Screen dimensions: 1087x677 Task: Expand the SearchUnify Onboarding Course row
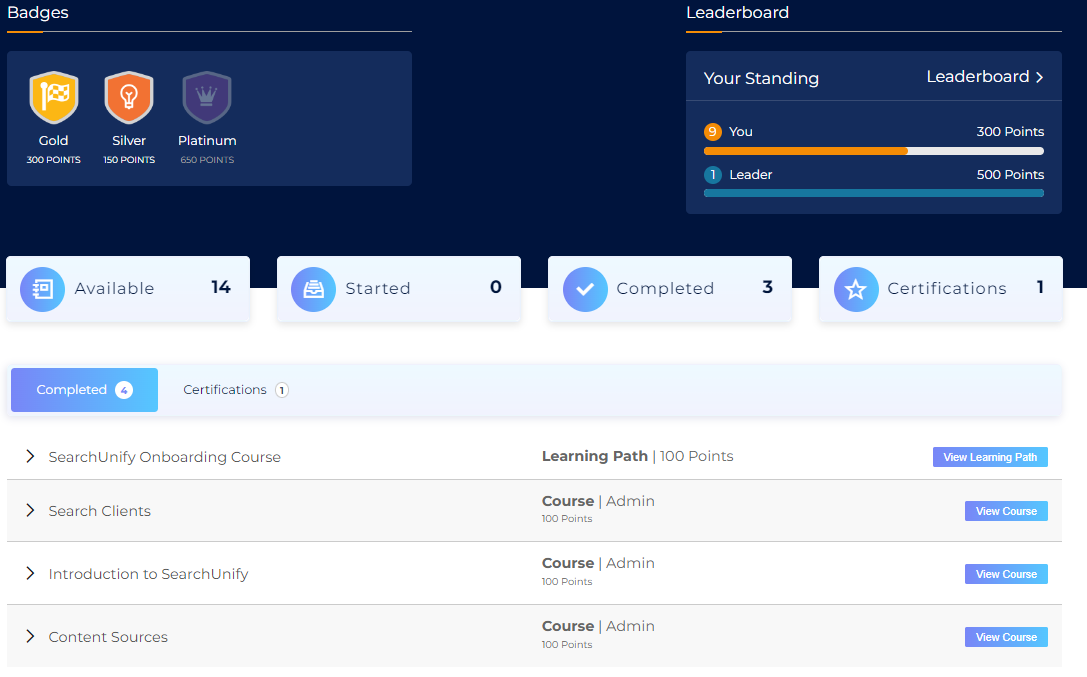[x=30, y=457]
